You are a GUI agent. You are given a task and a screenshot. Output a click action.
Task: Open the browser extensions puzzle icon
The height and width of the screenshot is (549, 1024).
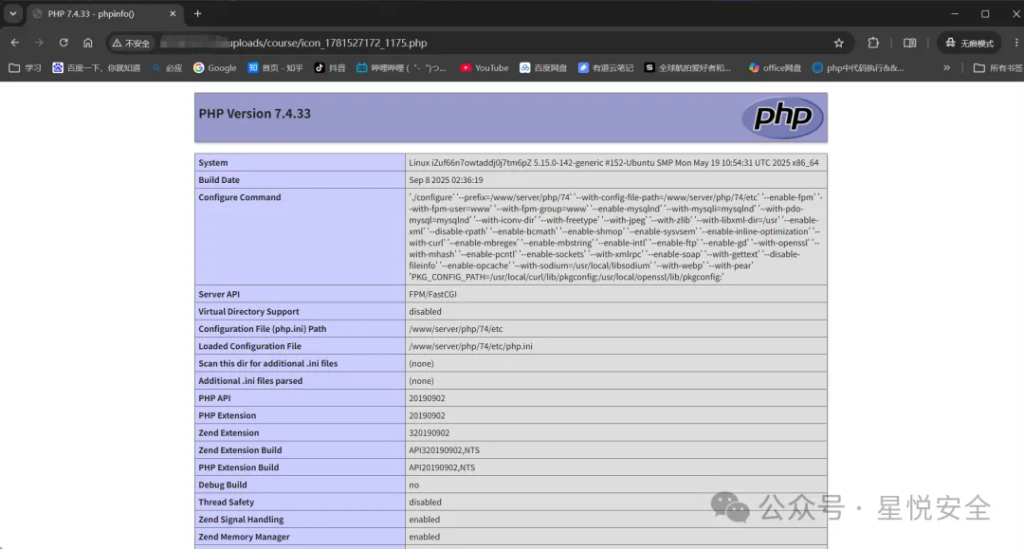[x=873, y=43]
